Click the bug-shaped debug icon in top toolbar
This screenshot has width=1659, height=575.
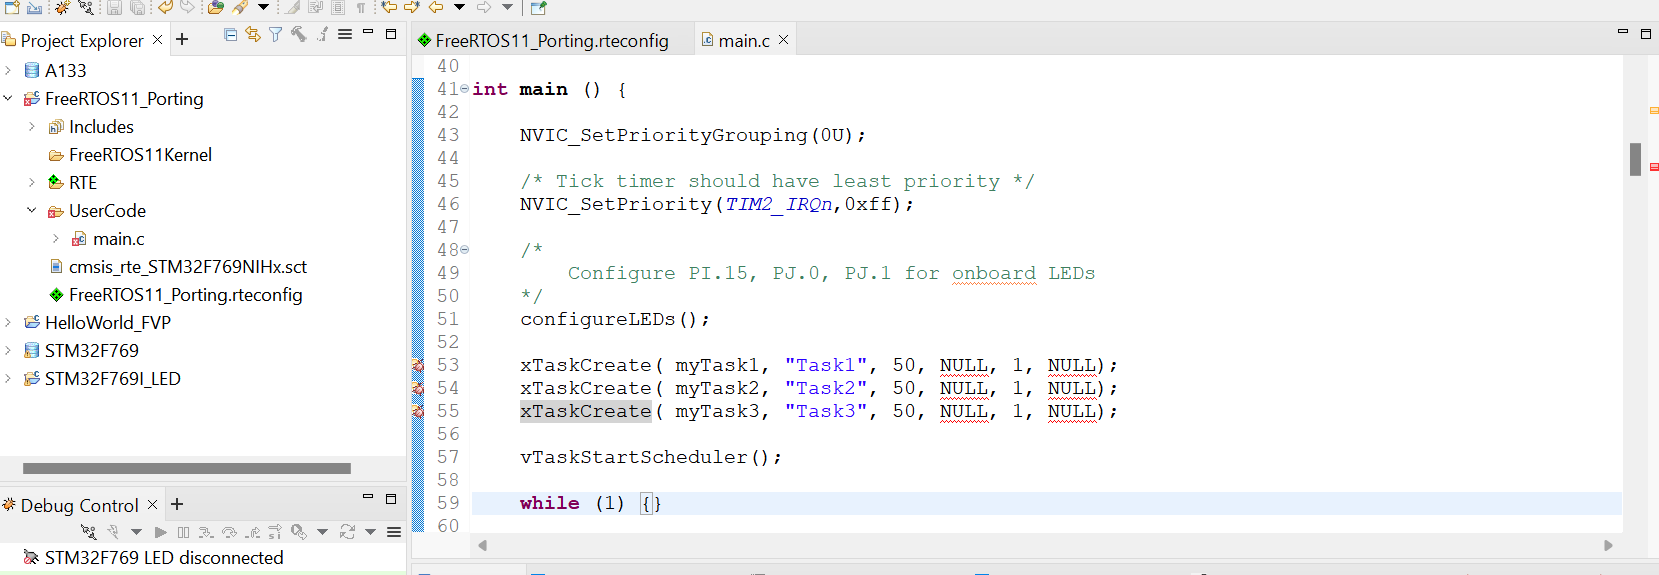click(x=62, y=8)
